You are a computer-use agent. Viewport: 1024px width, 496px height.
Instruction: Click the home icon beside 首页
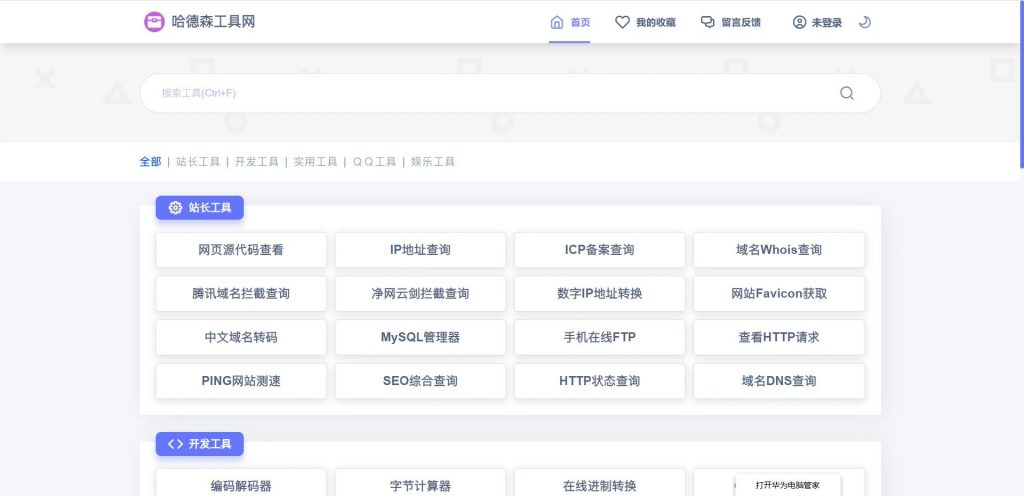click(x=557, y=22)
